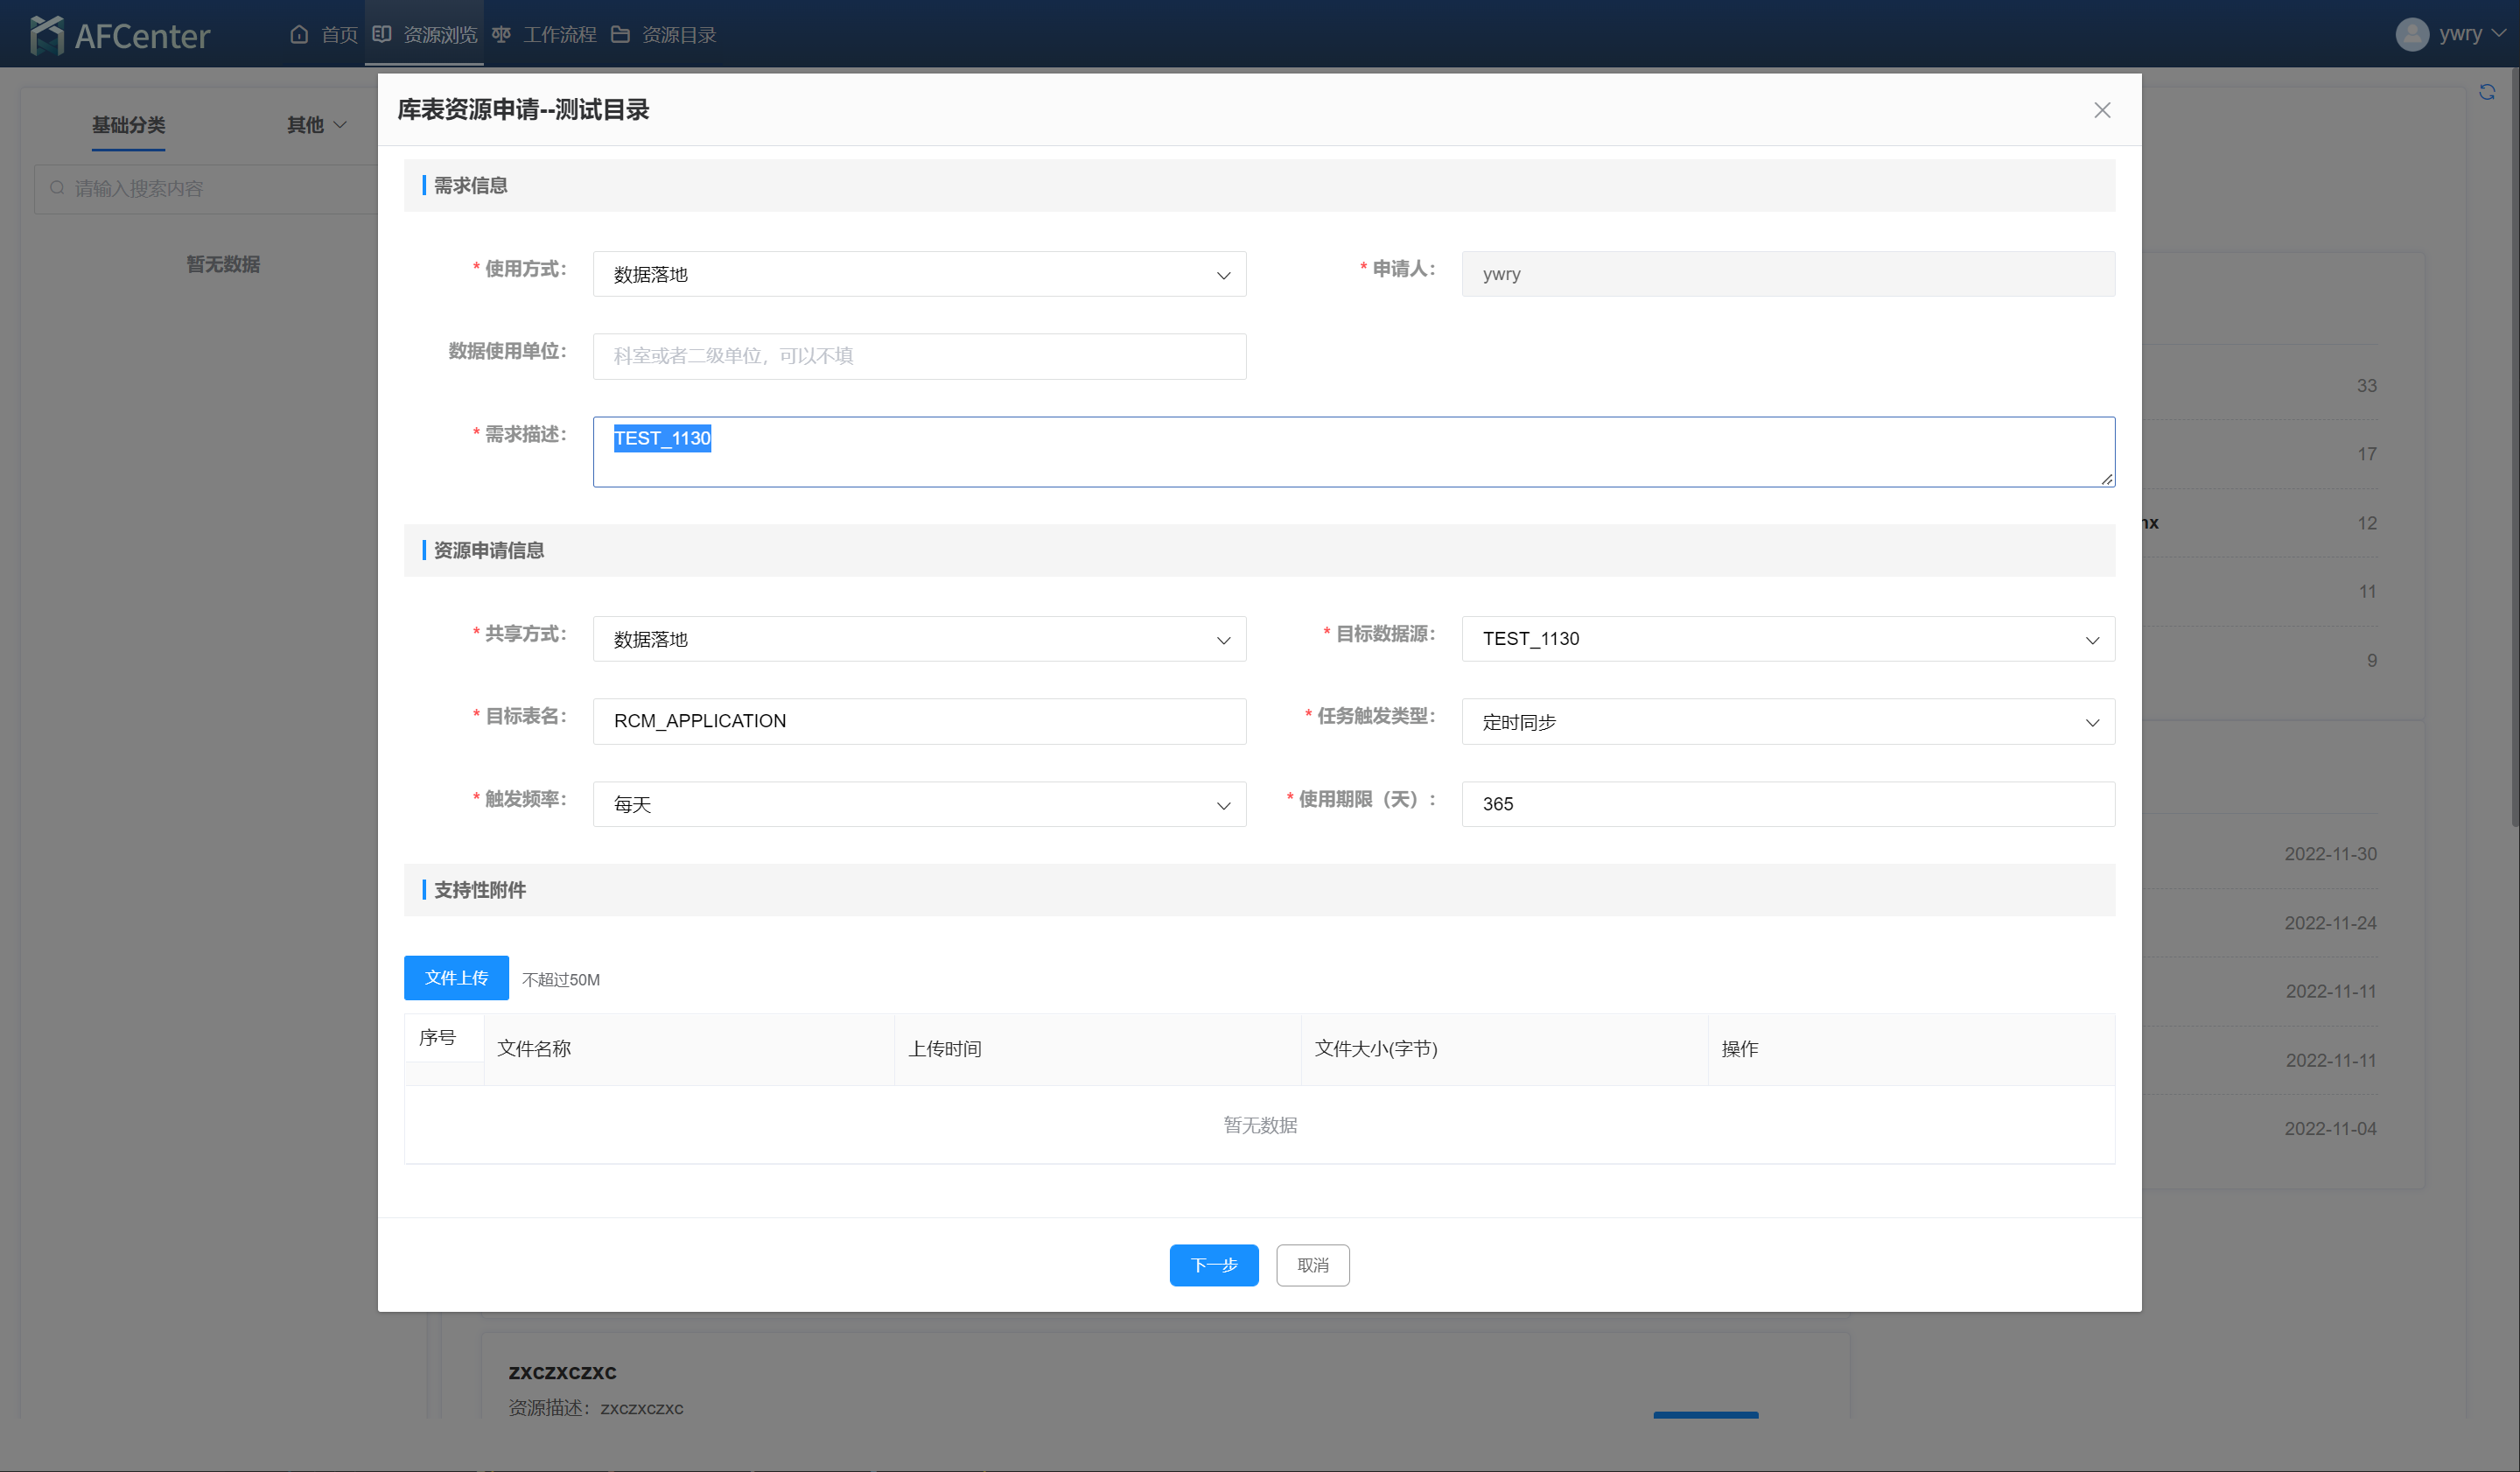Open the 资源目录 menu item
The image size is (2520, 1472).
pos(663,34)
